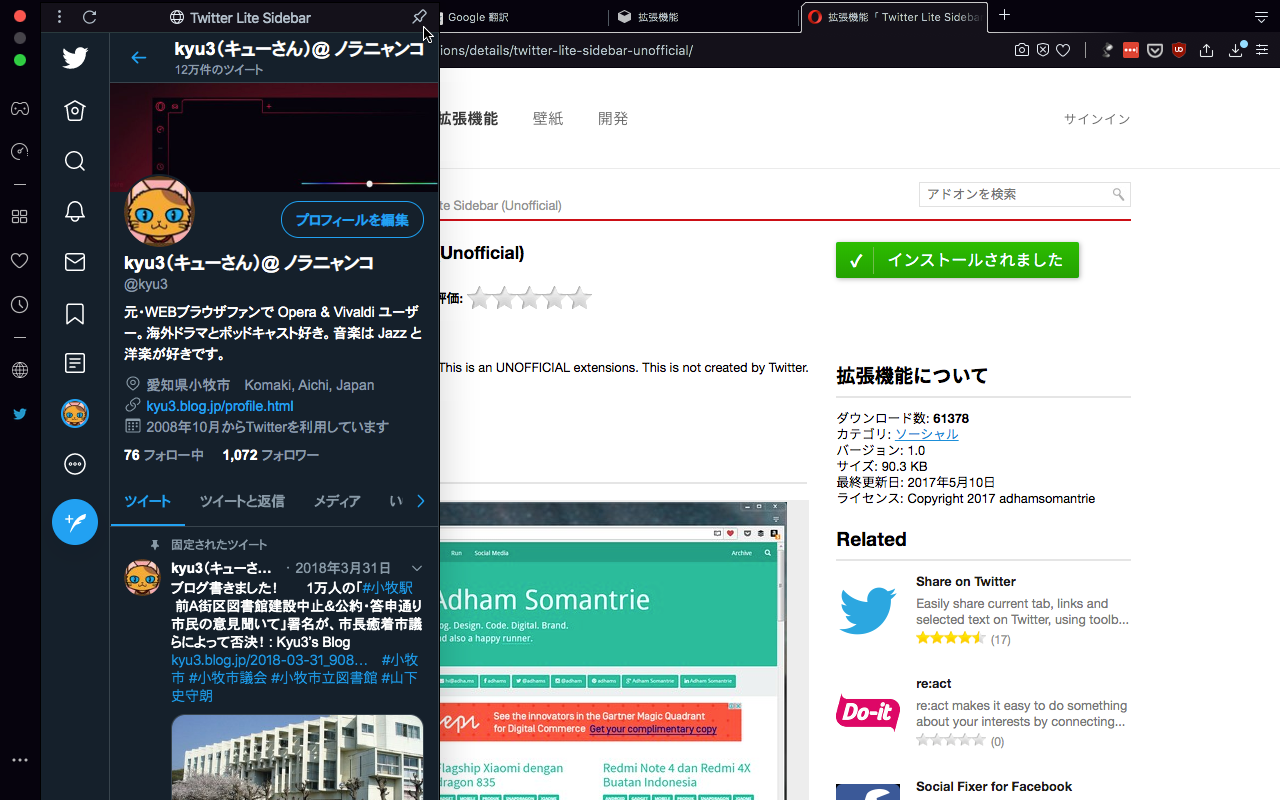The height and width of the screenshot is (800, 1280).
Task: Open Twitter 'More' circle-dots menu
Action: (x=75, y=464)
